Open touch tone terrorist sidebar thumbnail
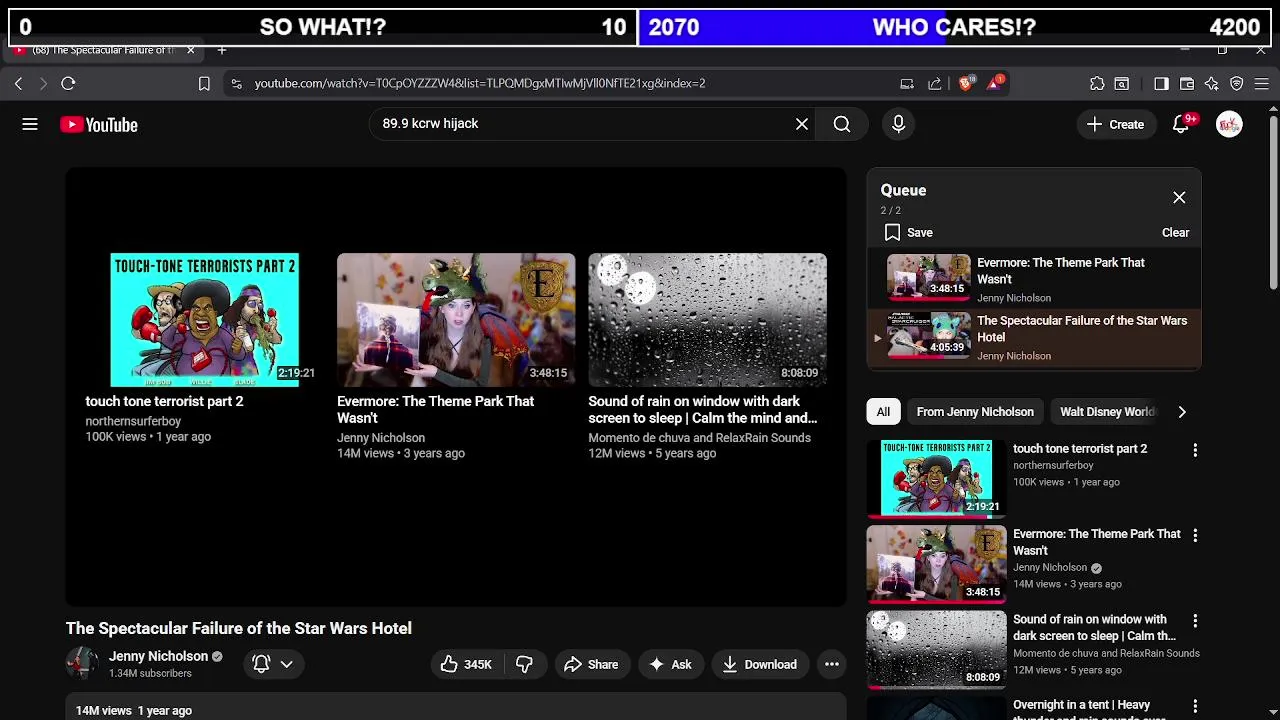Viewport: 1280px width, 720px height. tap(936, 478)
